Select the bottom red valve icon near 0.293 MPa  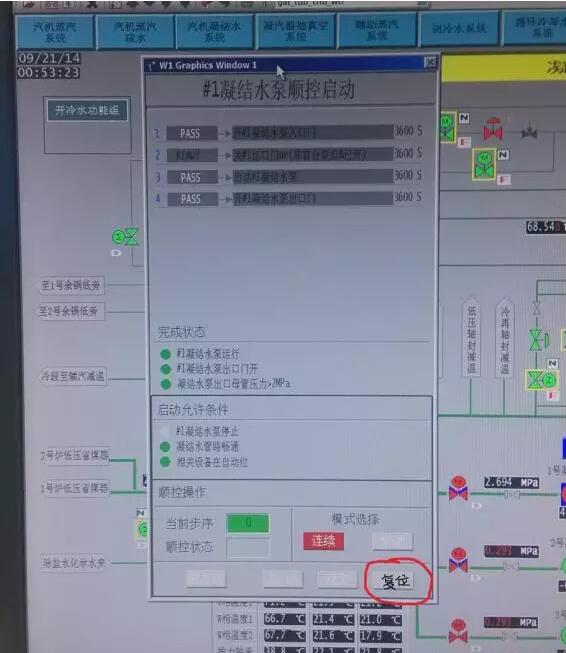tap(458, 631)
